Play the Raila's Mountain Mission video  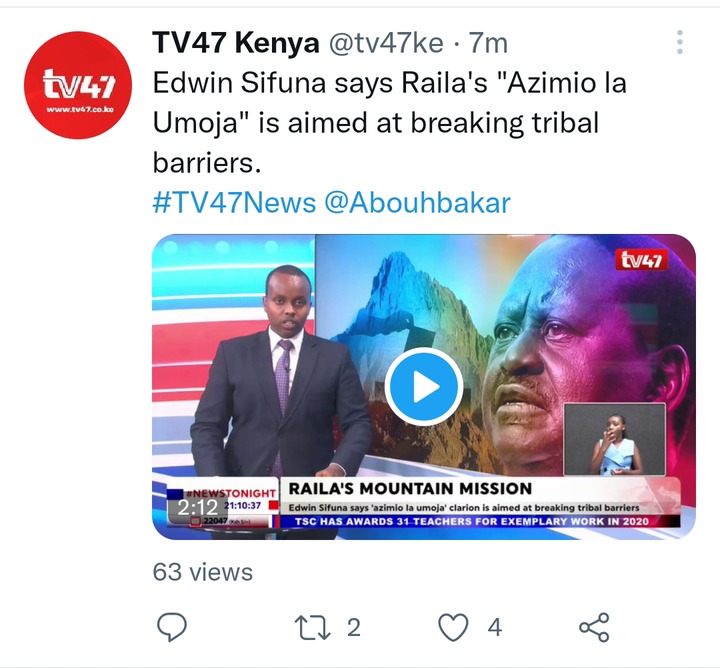click(x=423, y=387)
